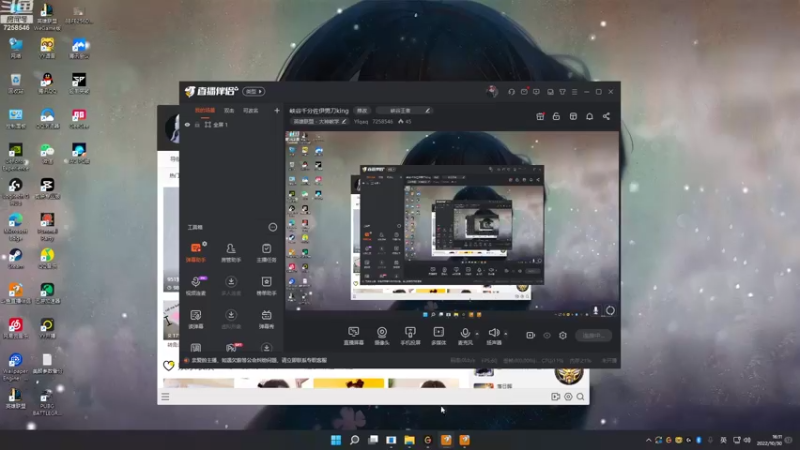Start recording with the camera icon
Viewport: 800px width, 450px height.
(x=531, y=335)
